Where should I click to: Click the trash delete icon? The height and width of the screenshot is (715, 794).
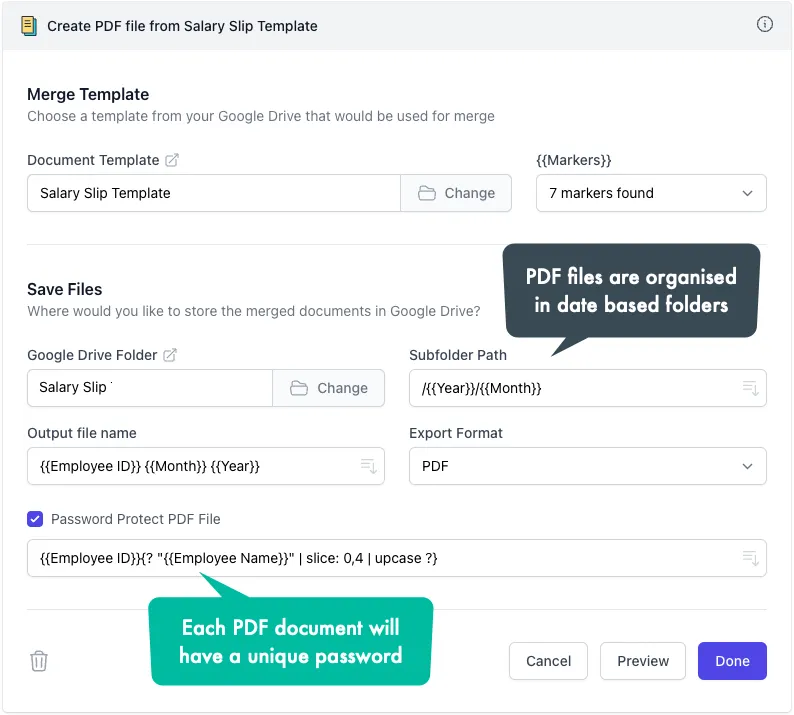[x=39, y=661]
